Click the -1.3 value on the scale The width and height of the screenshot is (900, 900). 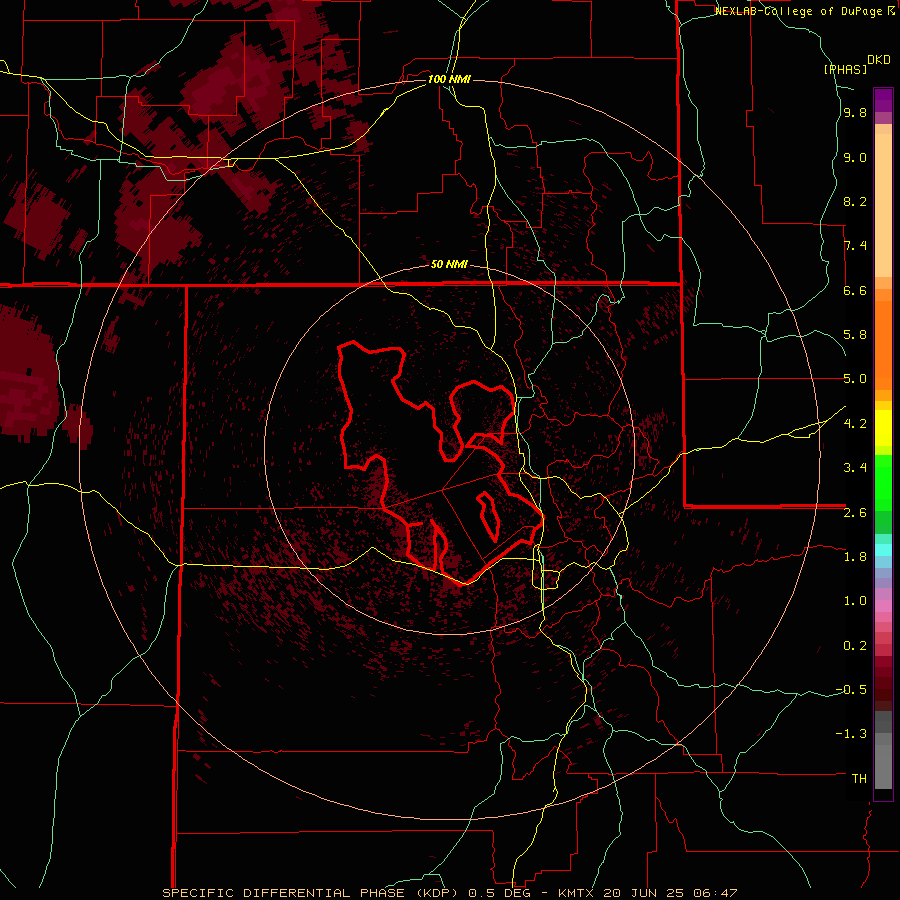pos(851,734)
